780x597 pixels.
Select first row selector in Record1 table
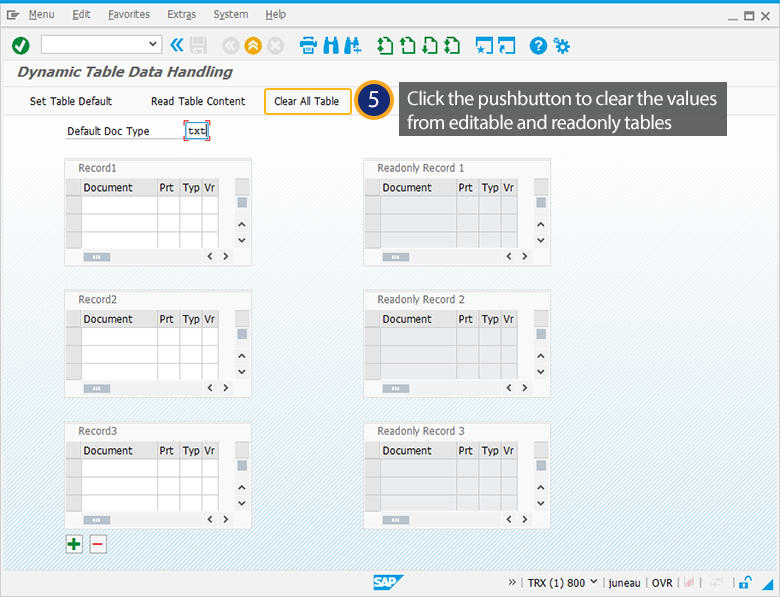click(74, 204)
